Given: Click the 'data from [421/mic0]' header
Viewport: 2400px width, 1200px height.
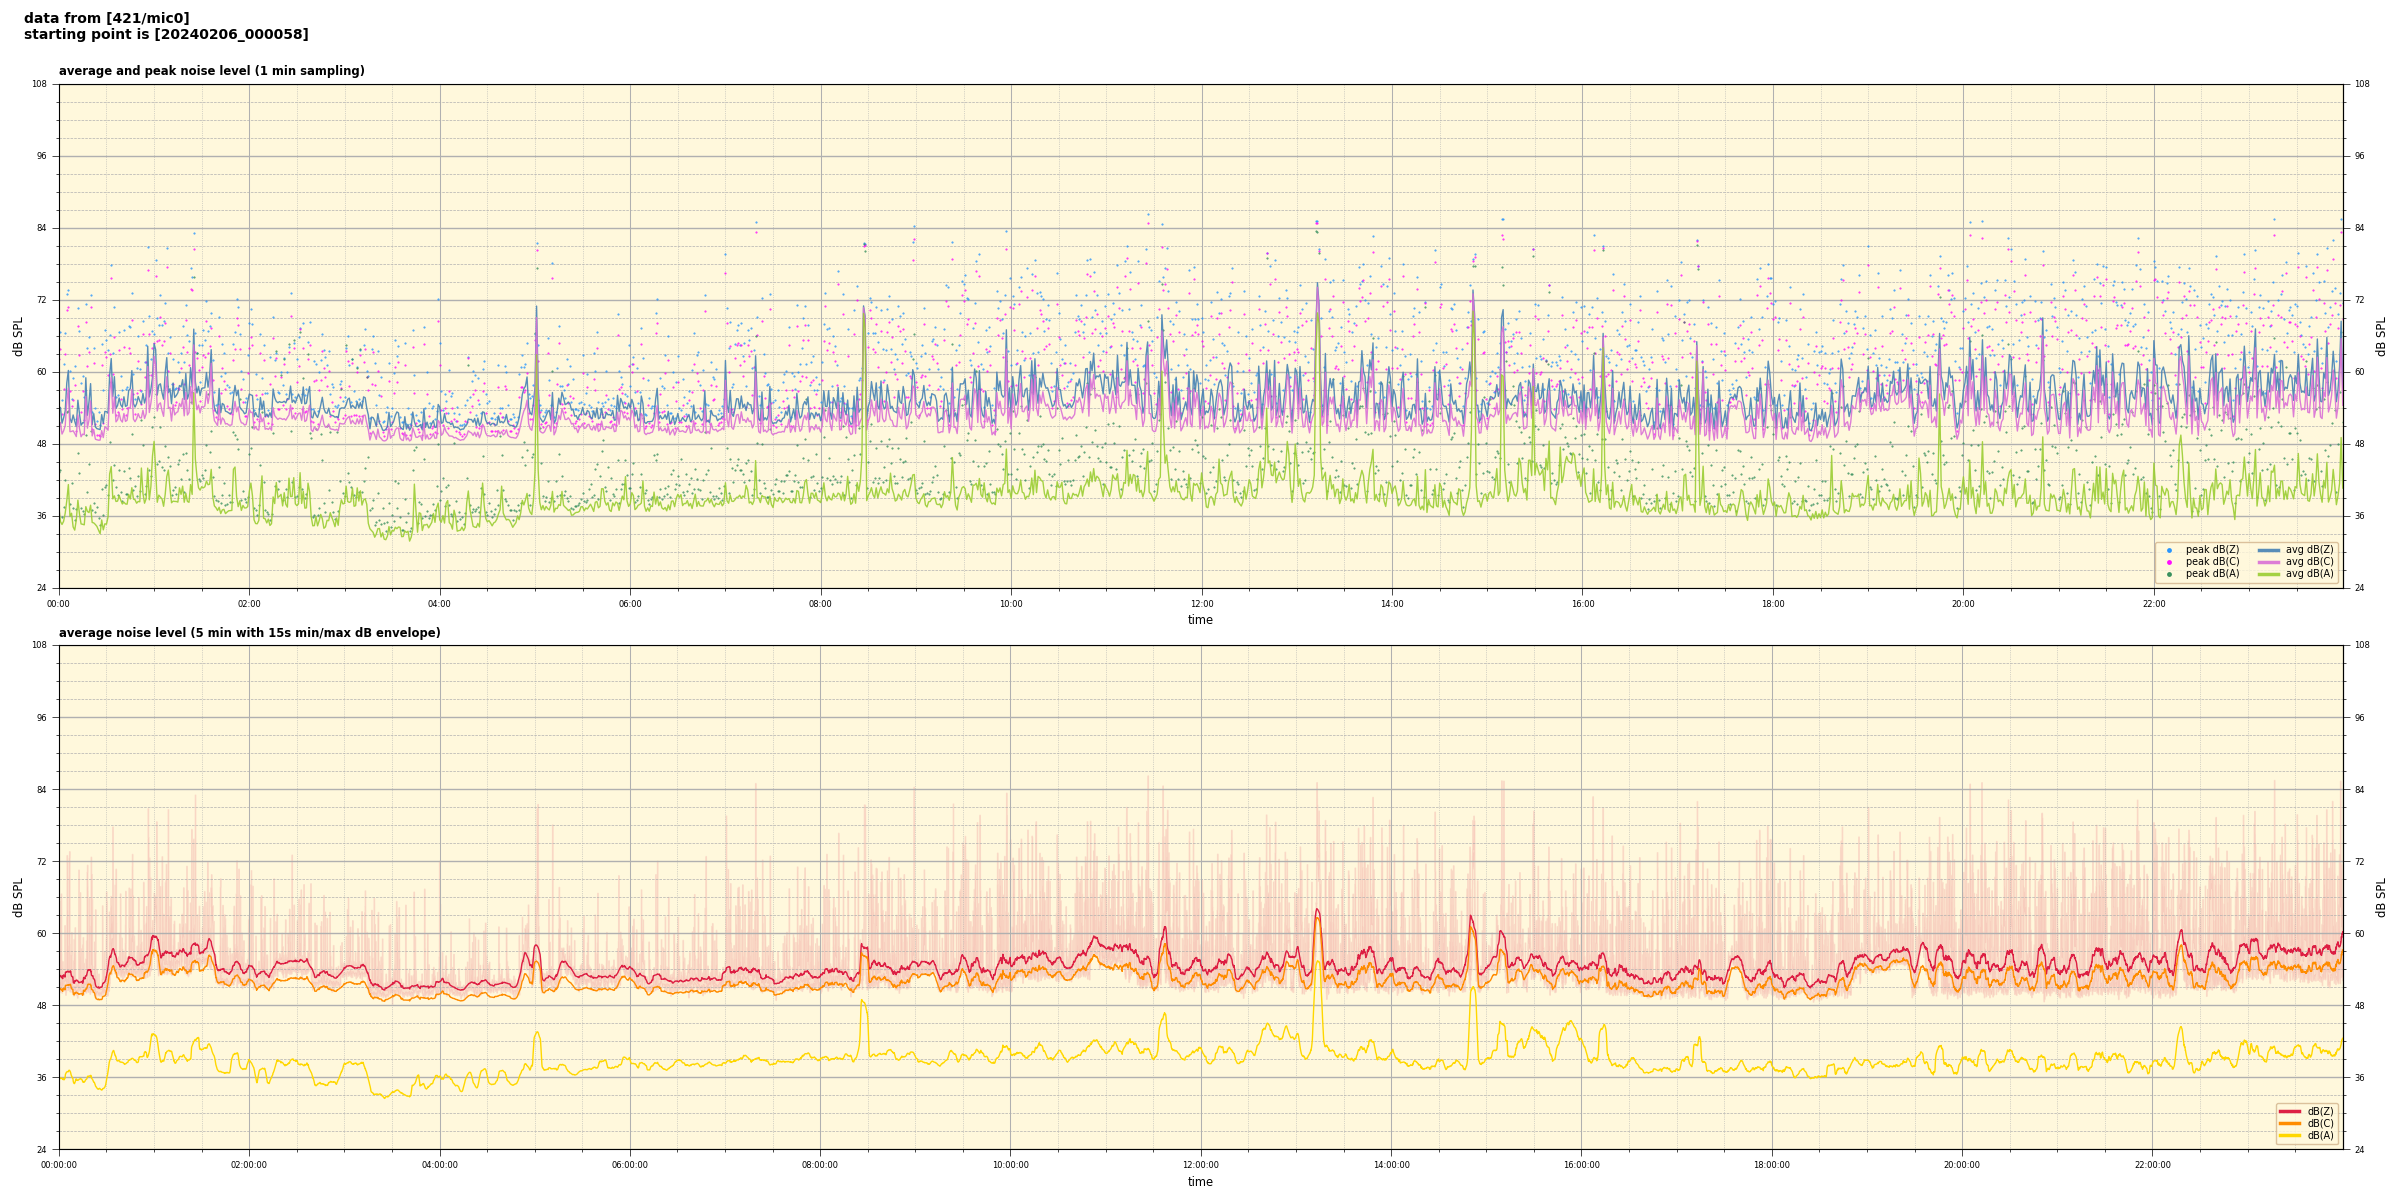Looking at the screenshot, I should (106, 18).
